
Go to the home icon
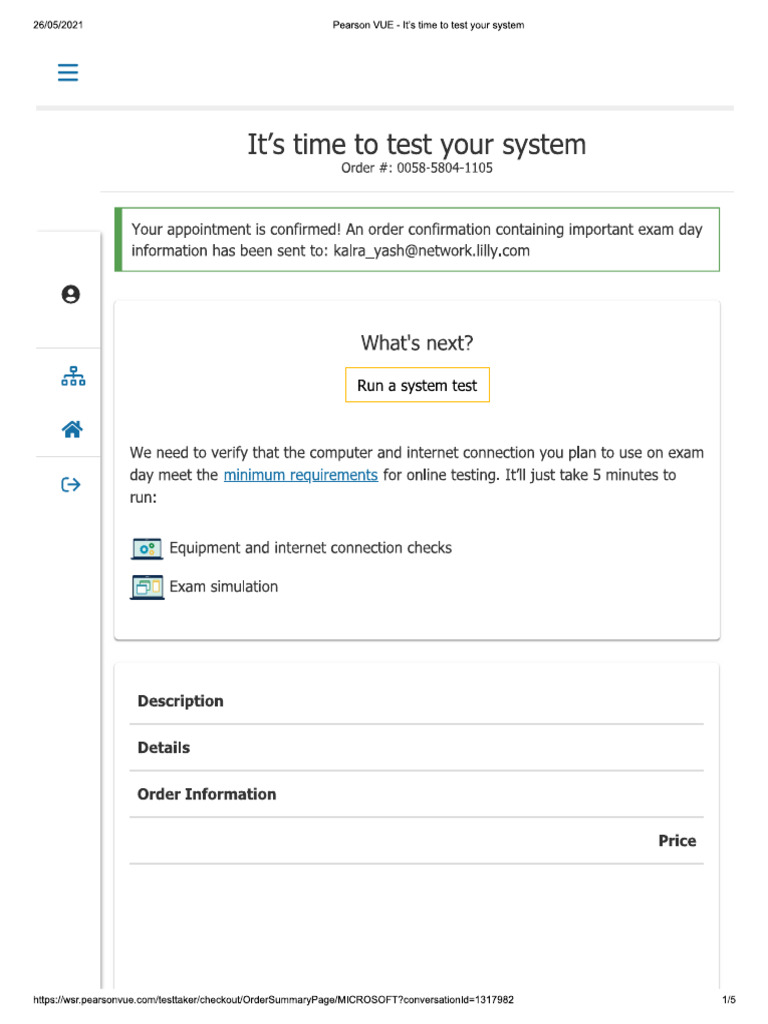(72, 430)
